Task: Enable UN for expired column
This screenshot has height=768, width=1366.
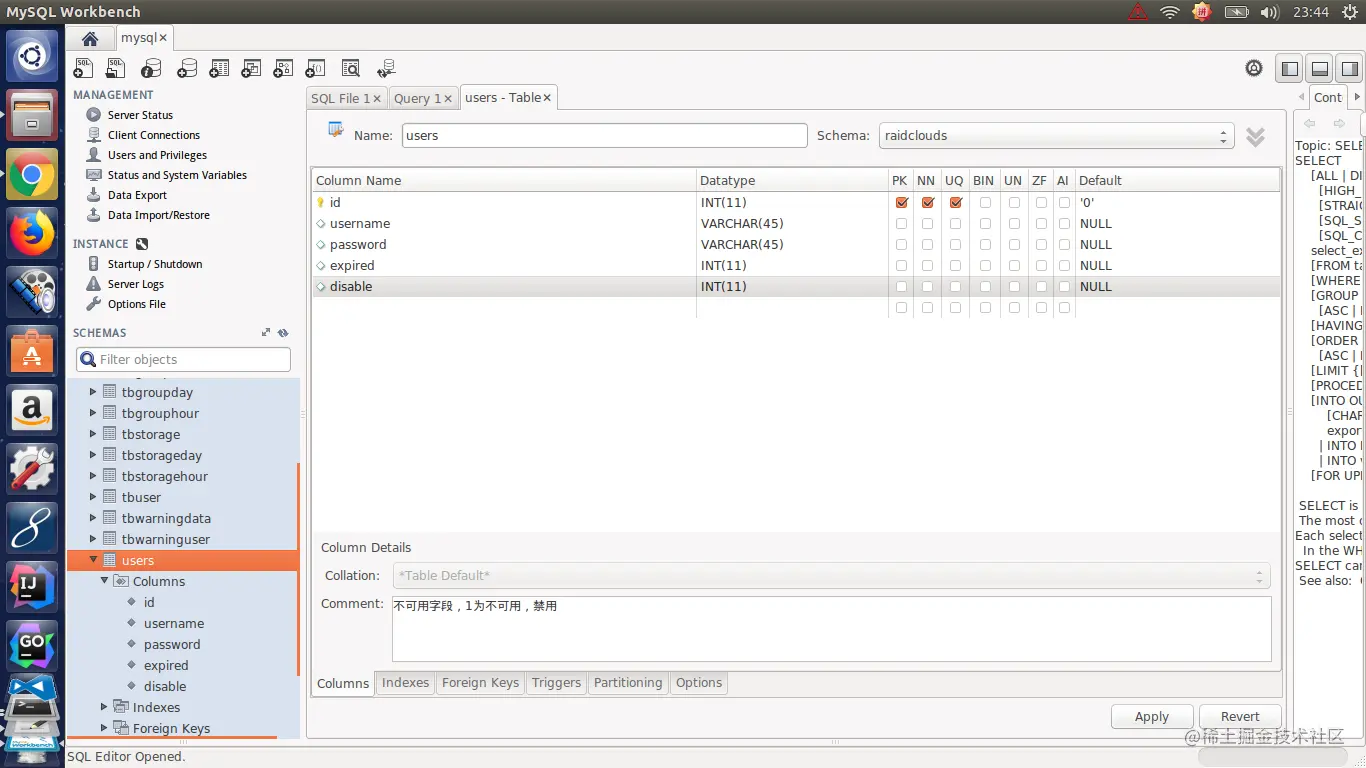Action: [1015, 265]
